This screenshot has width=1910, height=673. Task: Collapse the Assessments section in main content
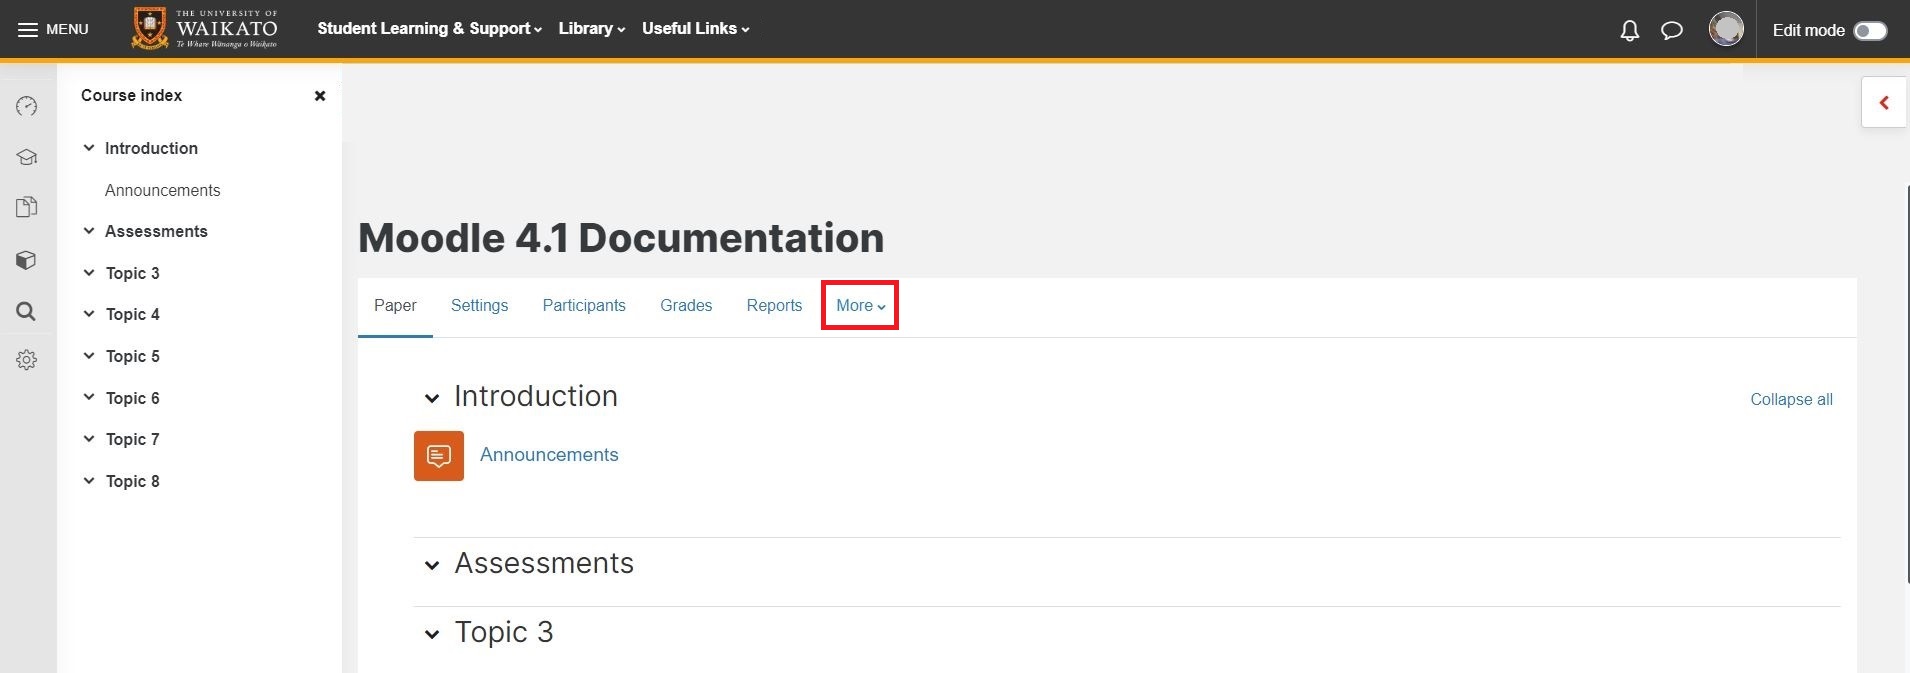(432, 565)
